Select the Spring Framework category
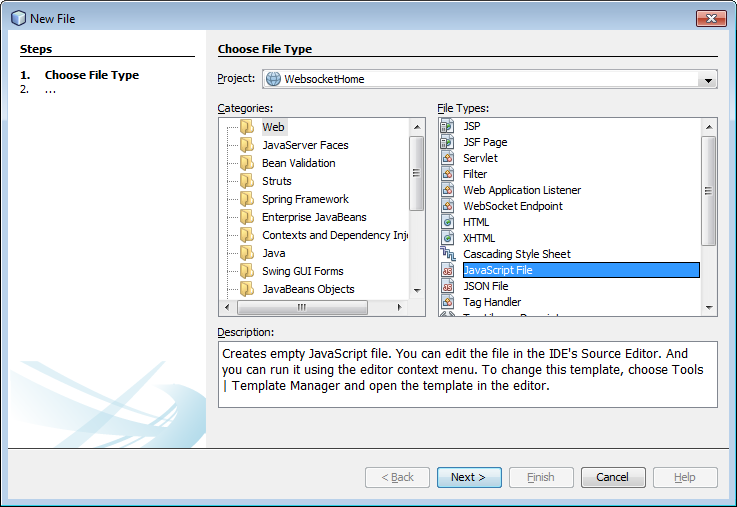The image size is (737, 507). [305, 199]
